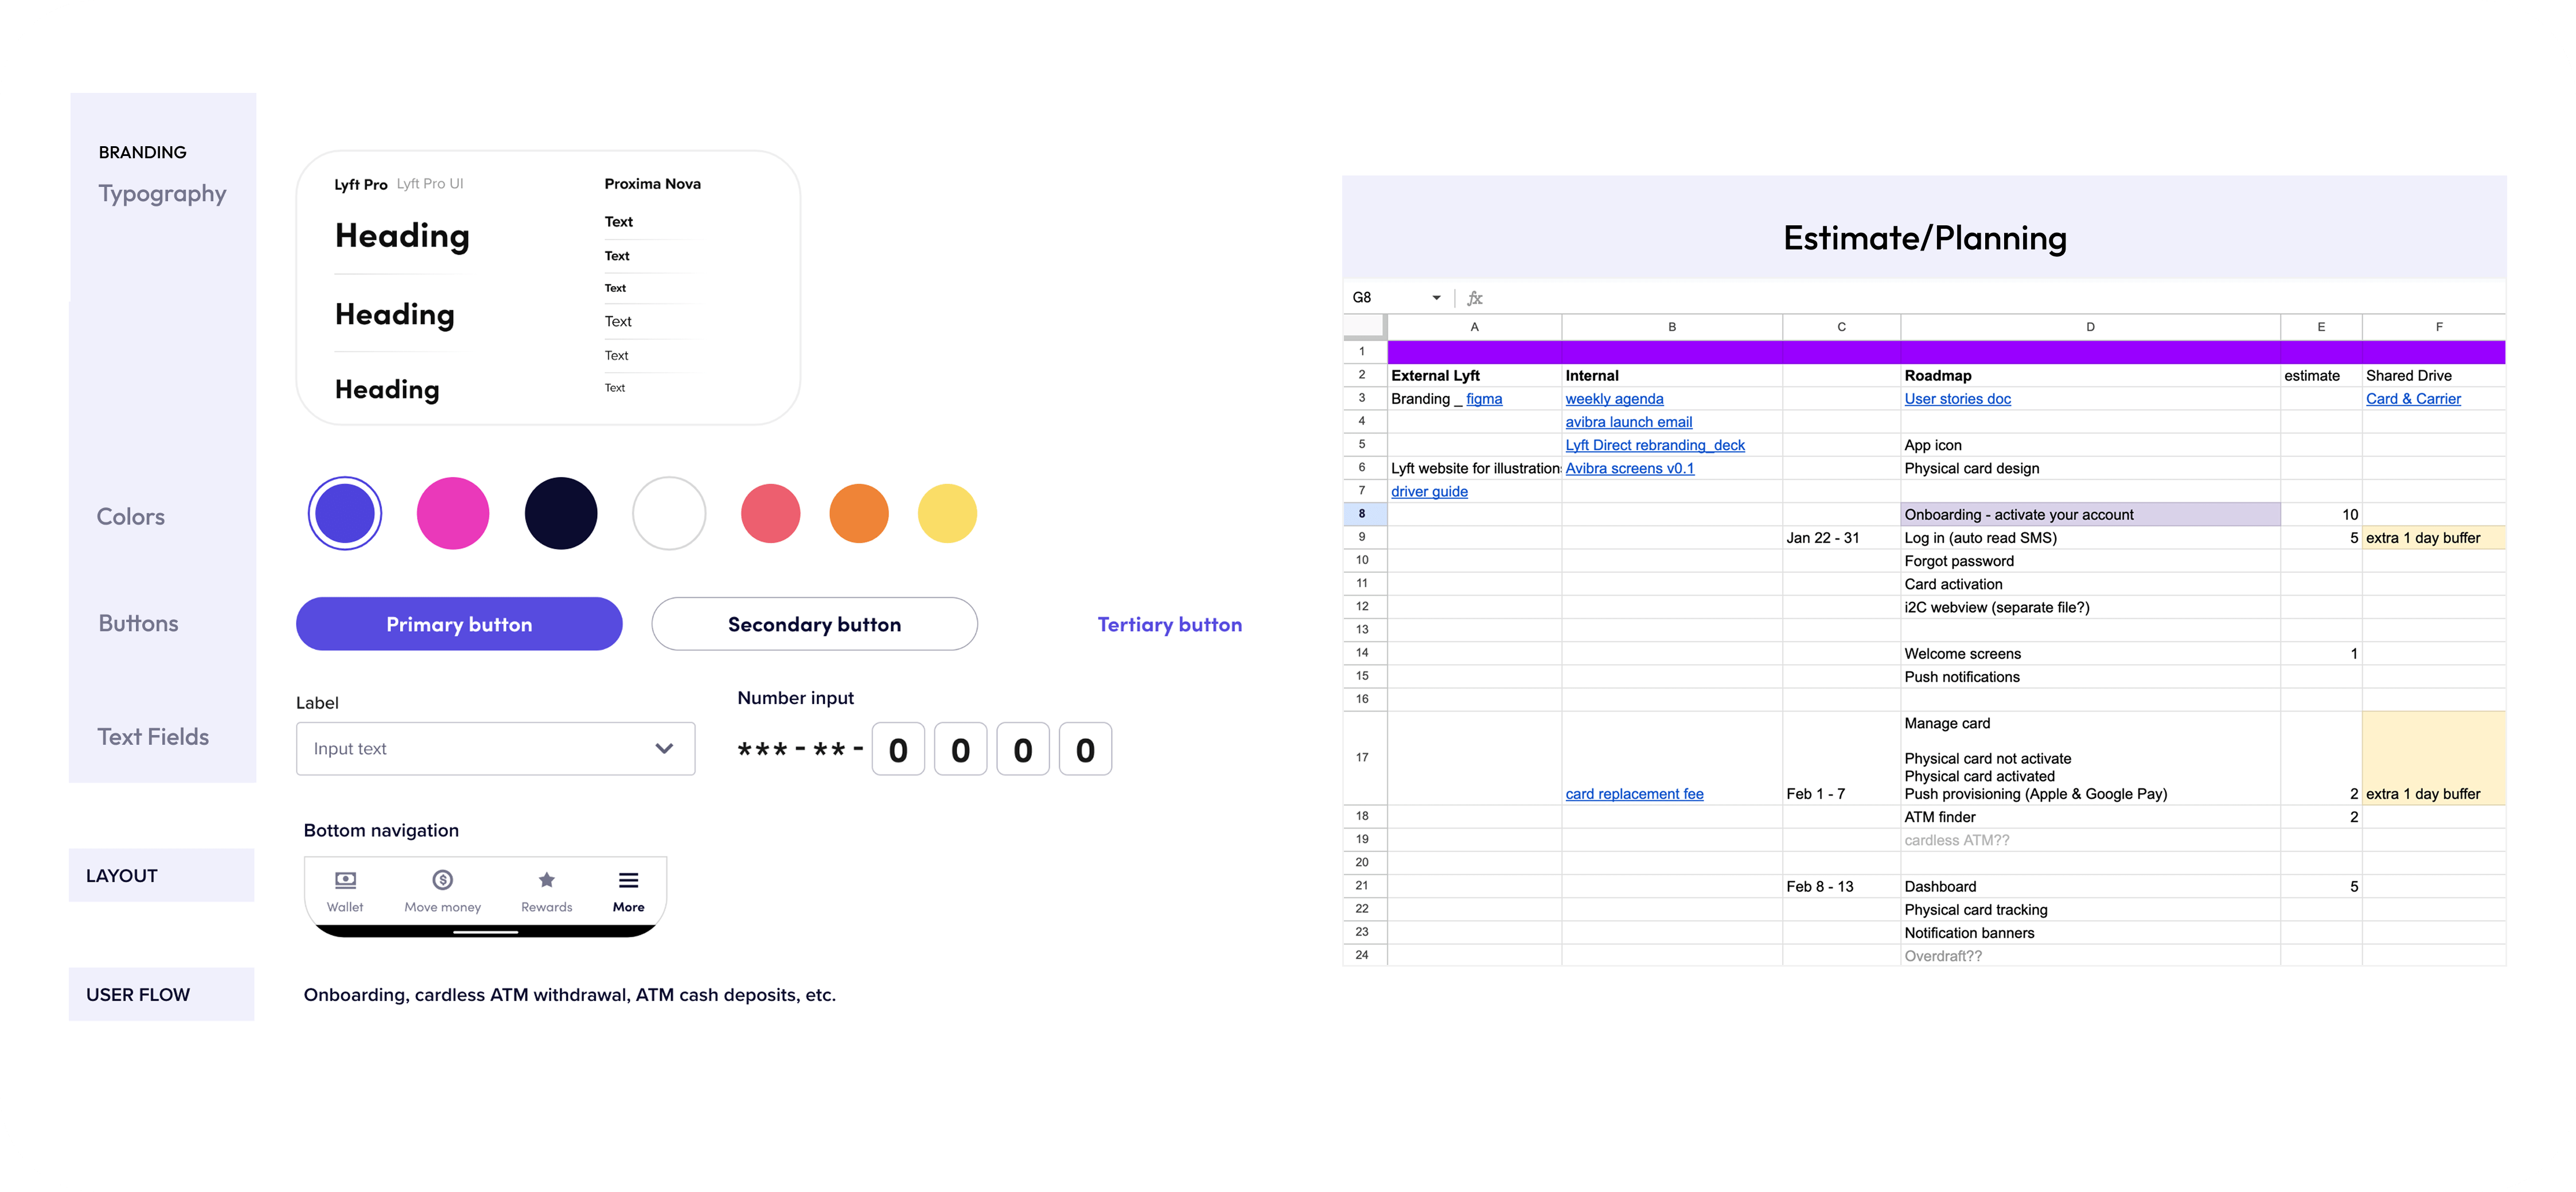
Task: Click the Wallet icon in bottom navigation
Action: pos(345,880)
